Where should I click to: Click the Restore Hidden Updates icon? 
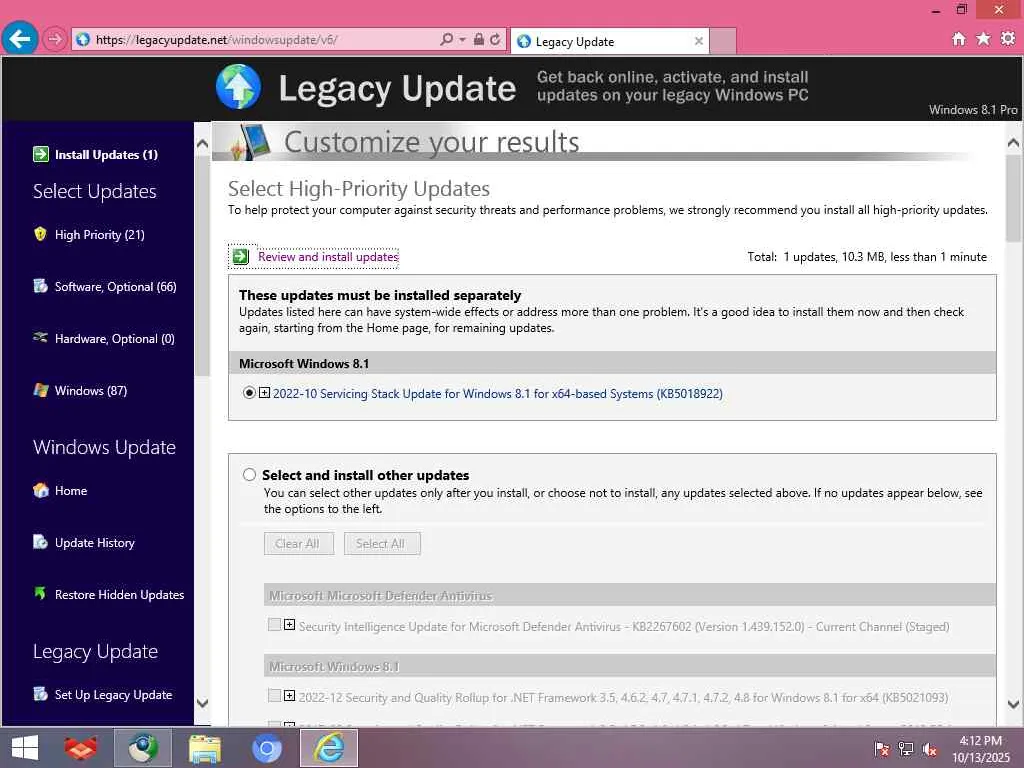click(40, 594)
